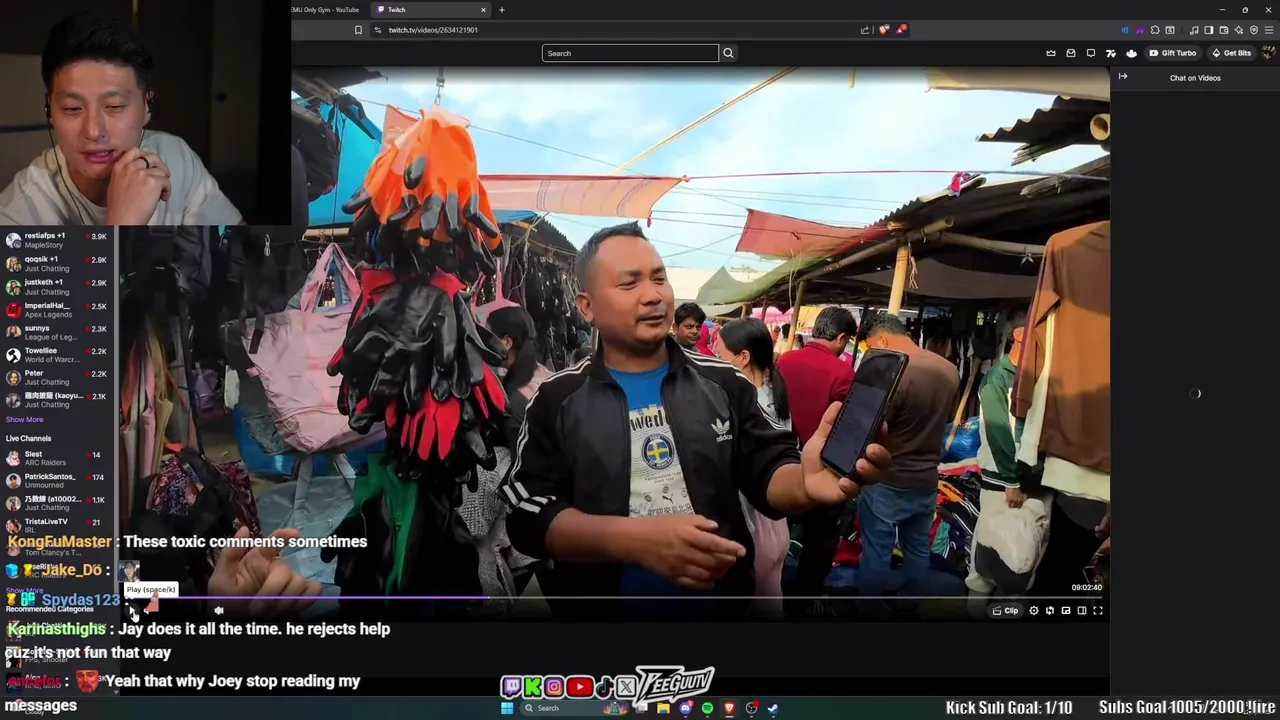
Task: Open Windows Start menu
Action: pos(507,708)
